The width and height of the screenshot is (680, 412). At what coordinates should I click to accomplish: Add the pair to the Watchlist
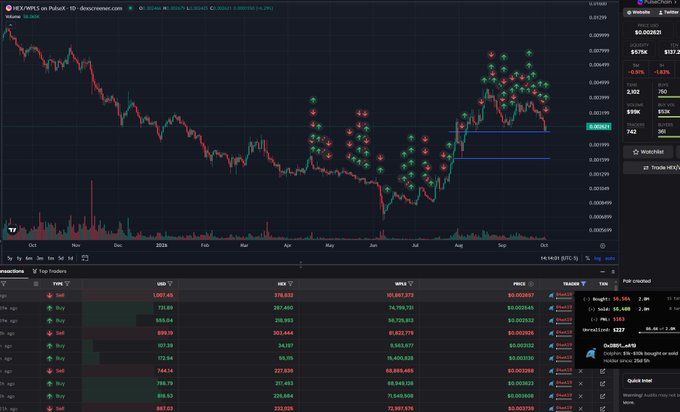648,152
